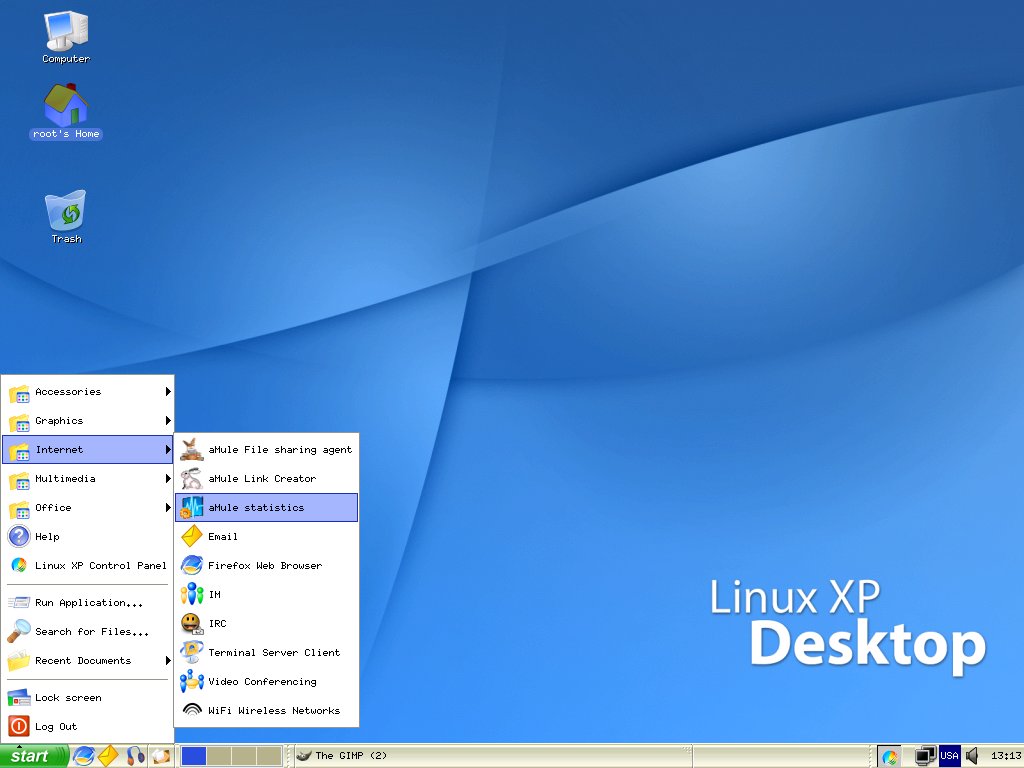Open the volume speaker tray icon

point(972,756)
